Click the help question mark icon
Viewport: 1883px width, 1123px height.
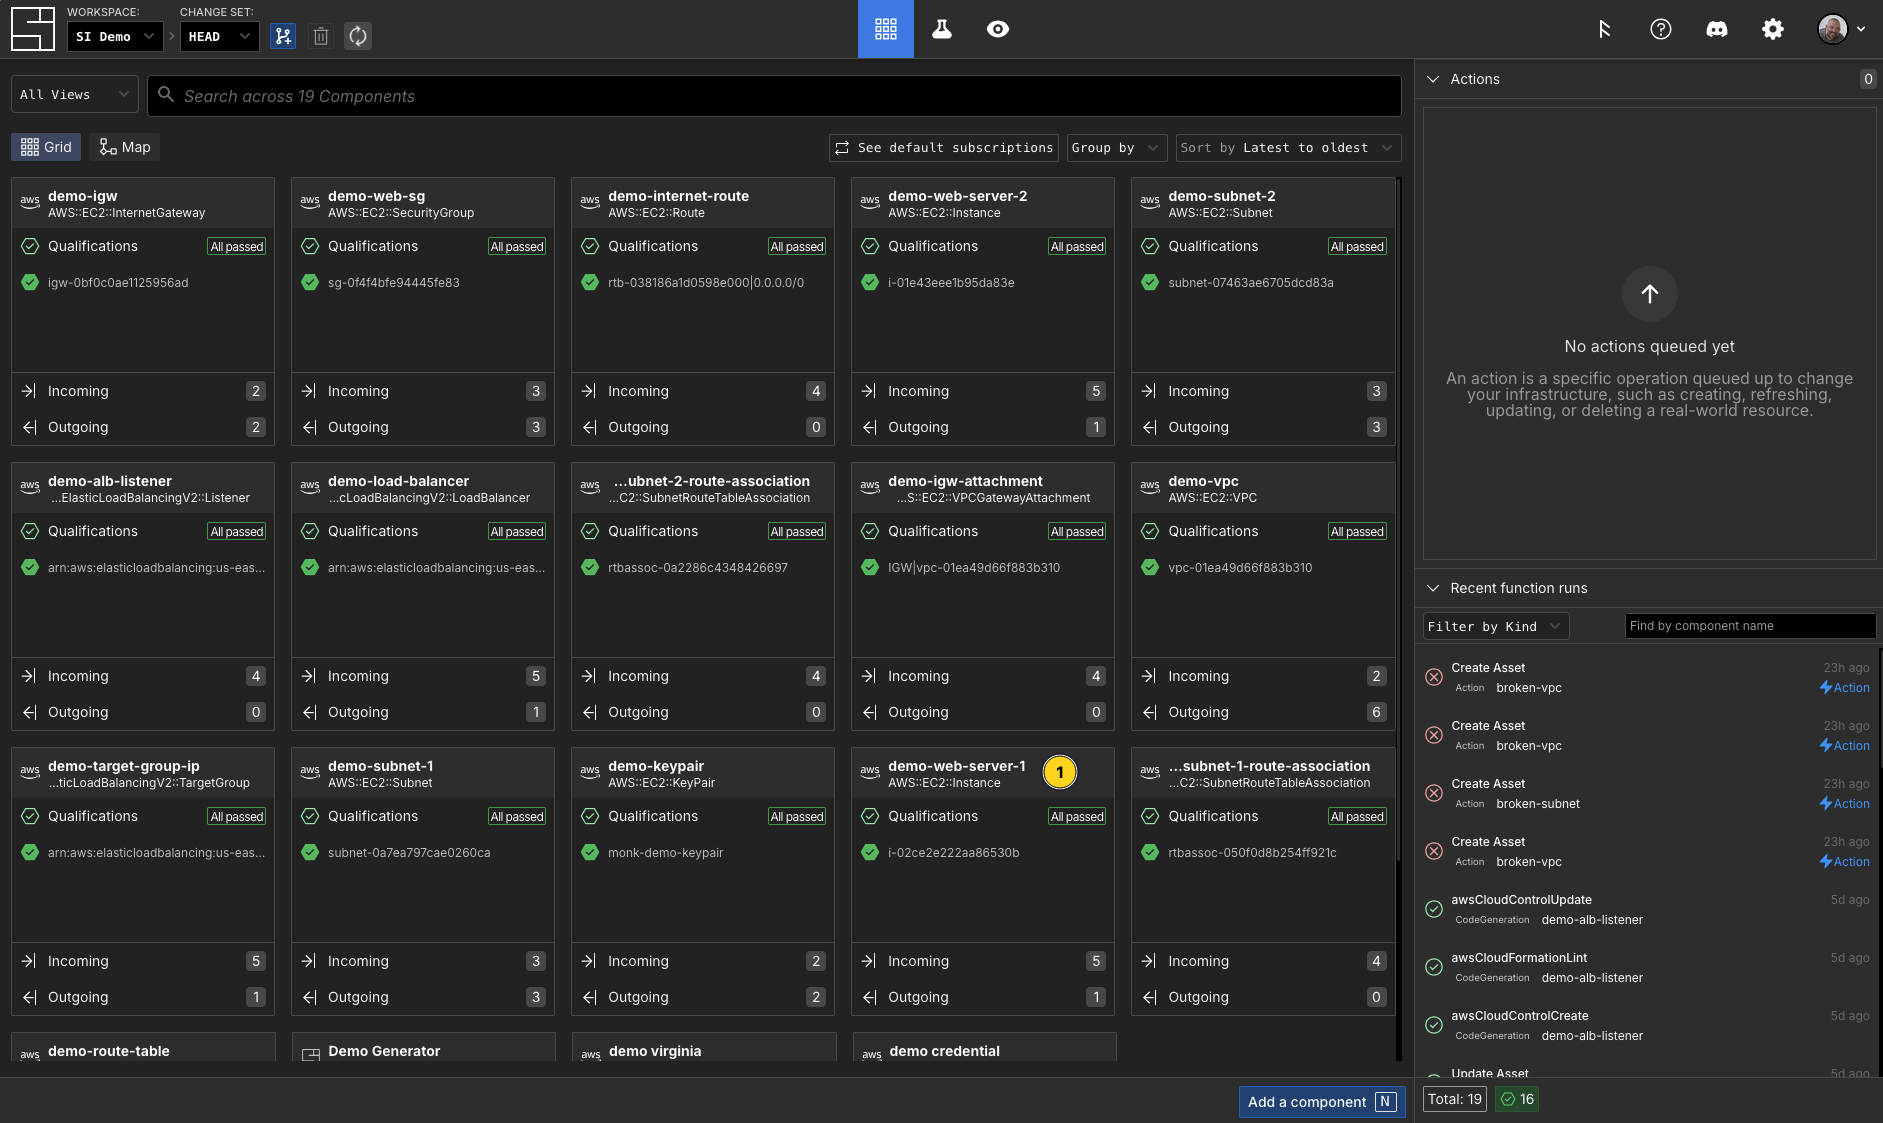(1660, 29)
